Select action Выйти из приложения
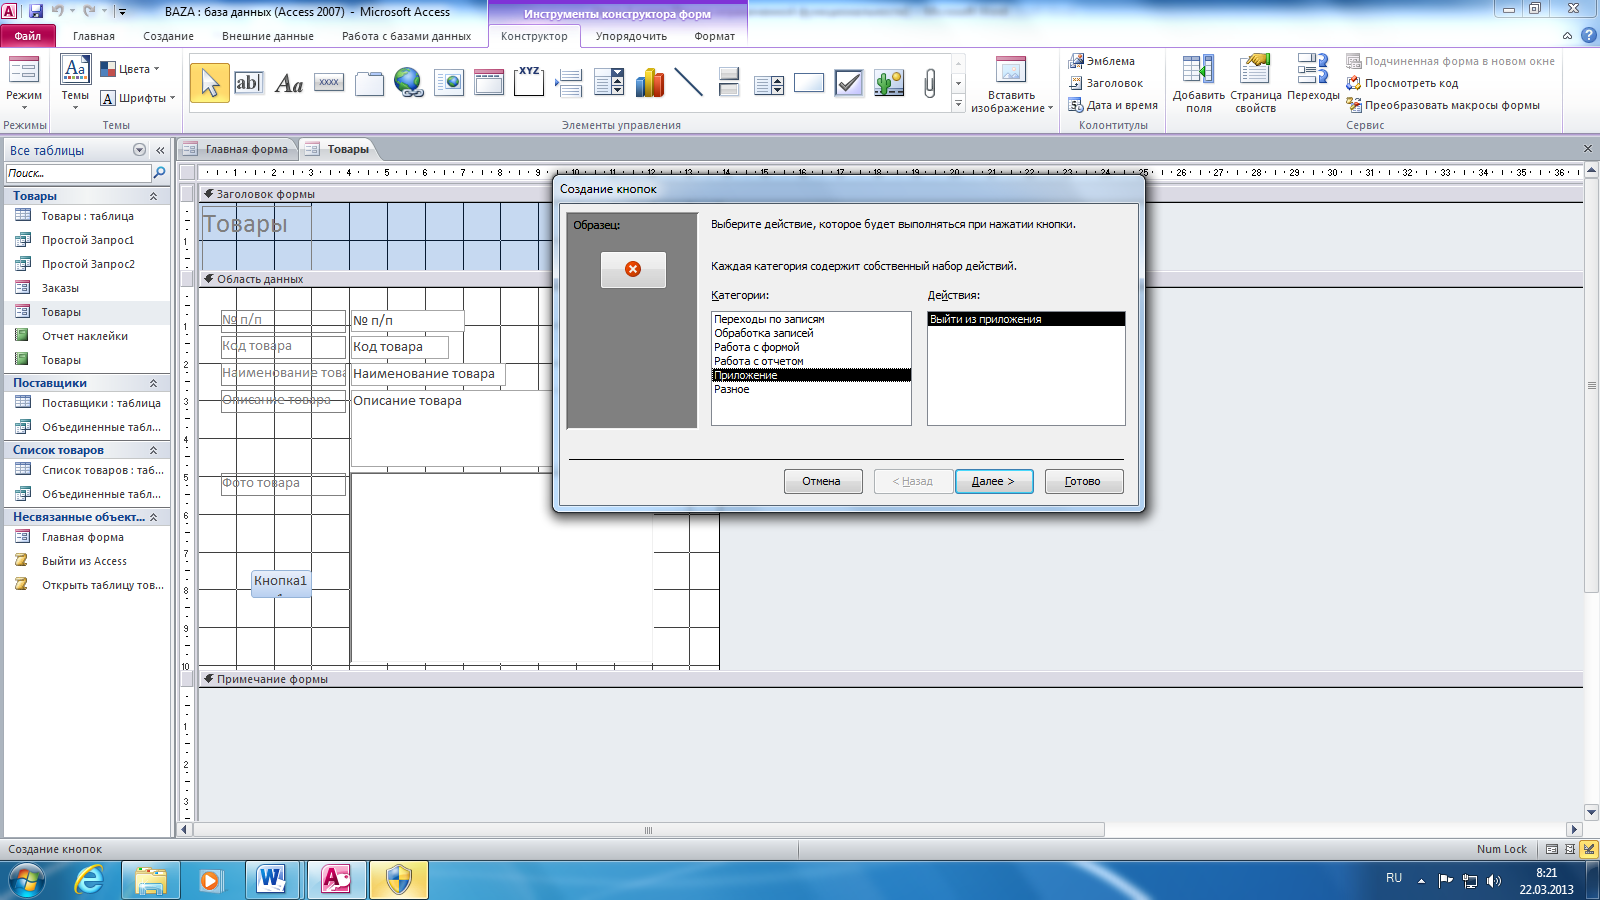This screenshot has width=1600, height=900. (1026, 319)
